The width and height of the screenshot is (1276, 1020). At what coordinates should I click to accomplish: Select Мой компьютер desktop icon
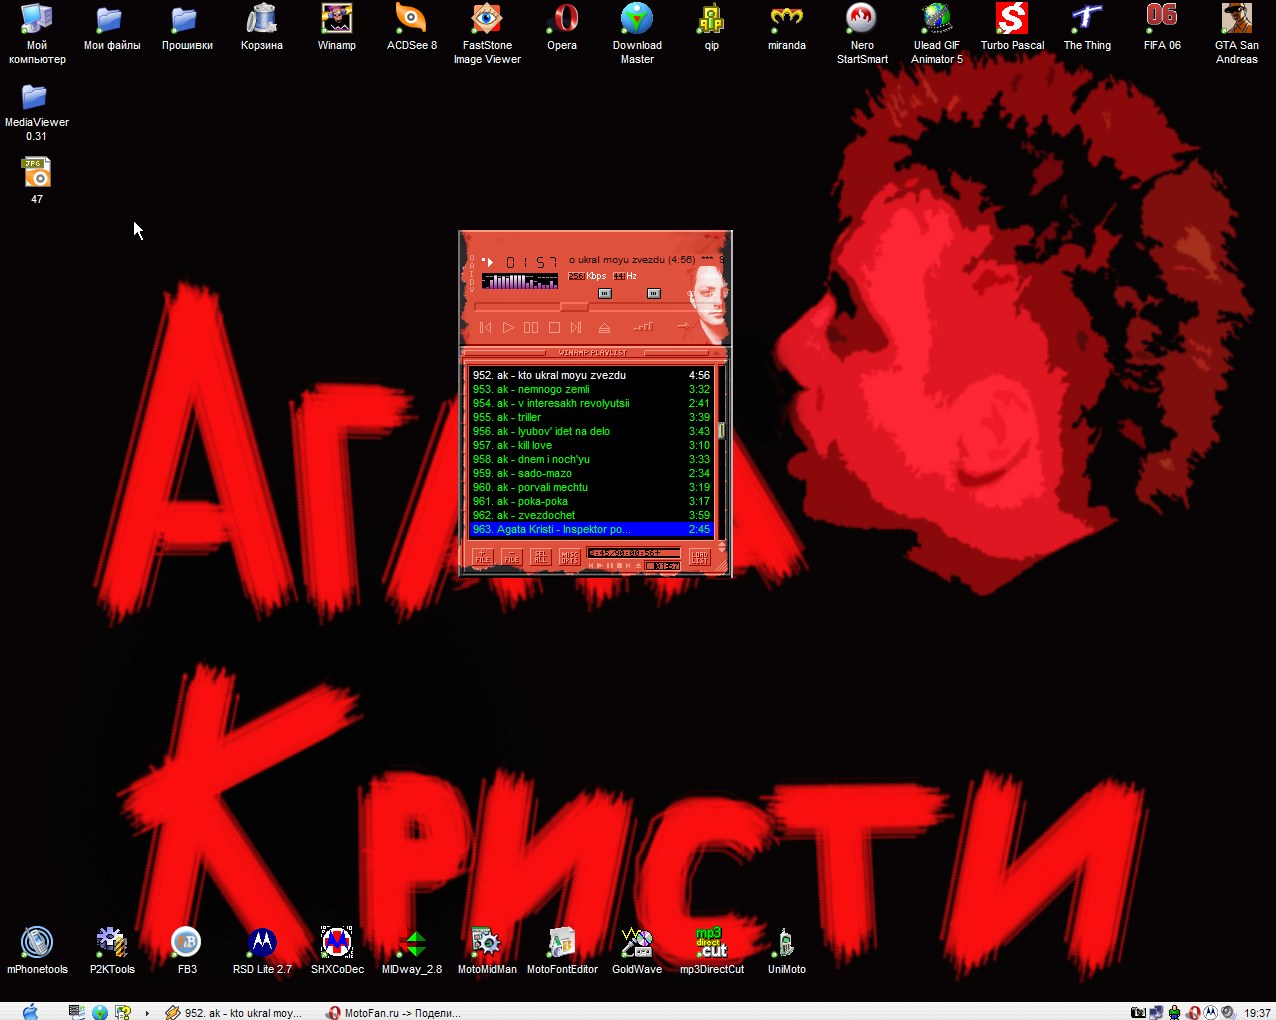click(x=37, y=34)
